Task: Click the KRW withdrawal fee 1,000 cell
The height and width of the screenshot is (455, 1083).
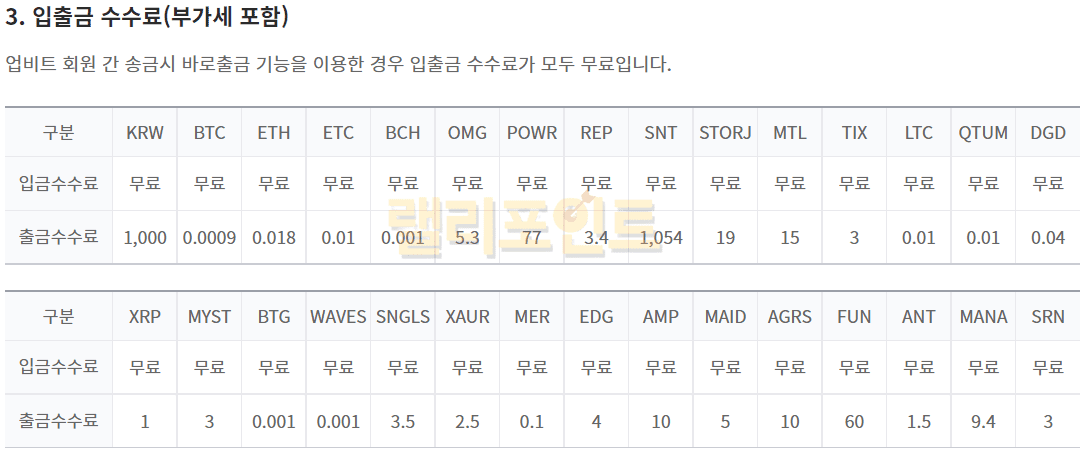Action: point(145,238)
